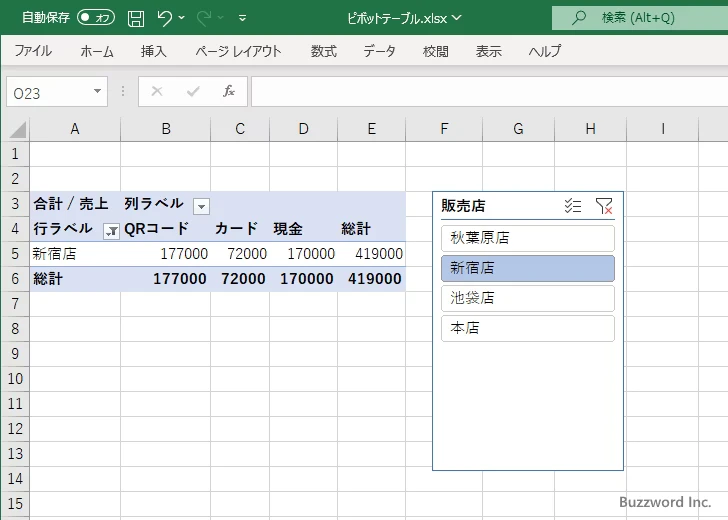Click the 総計 row label in row 6
The height and width of the screenshot is (520, 728).
click(x=75, y=279)
